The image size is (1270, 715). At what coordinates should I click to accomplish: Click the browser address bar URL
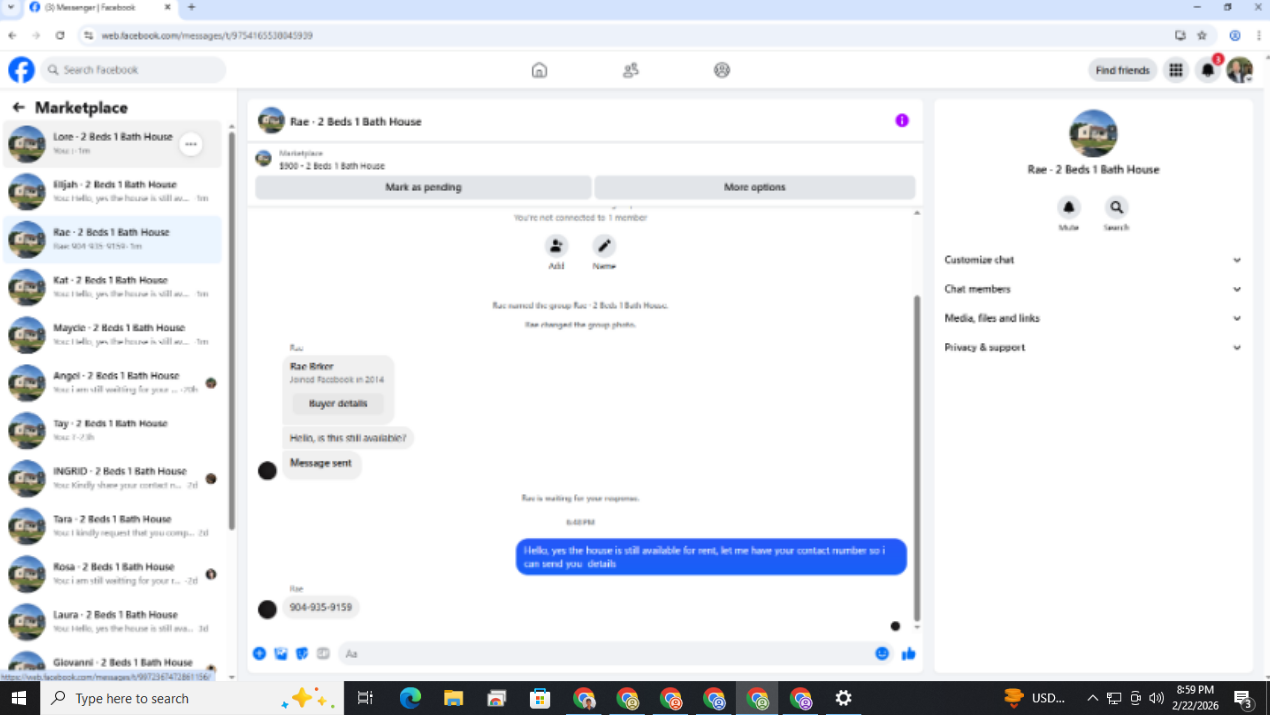point(207,35)
